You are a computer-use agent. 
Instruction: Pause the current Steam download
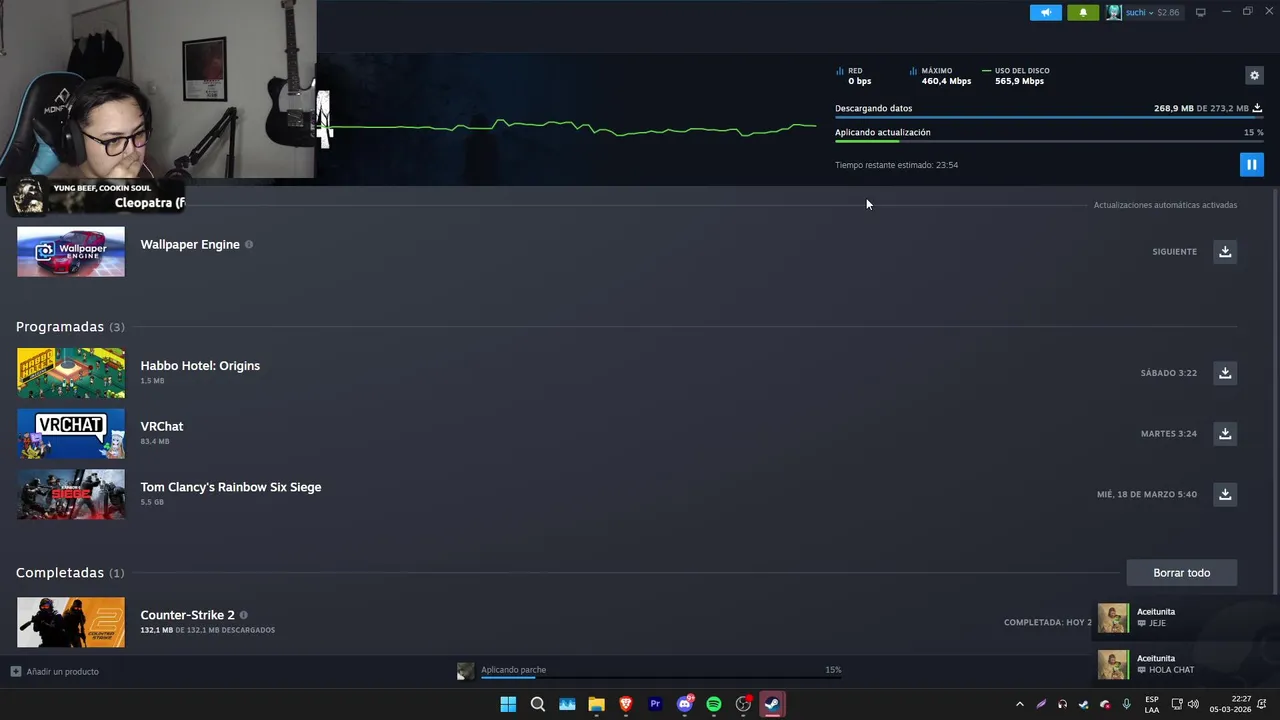tap(1251, 165)
